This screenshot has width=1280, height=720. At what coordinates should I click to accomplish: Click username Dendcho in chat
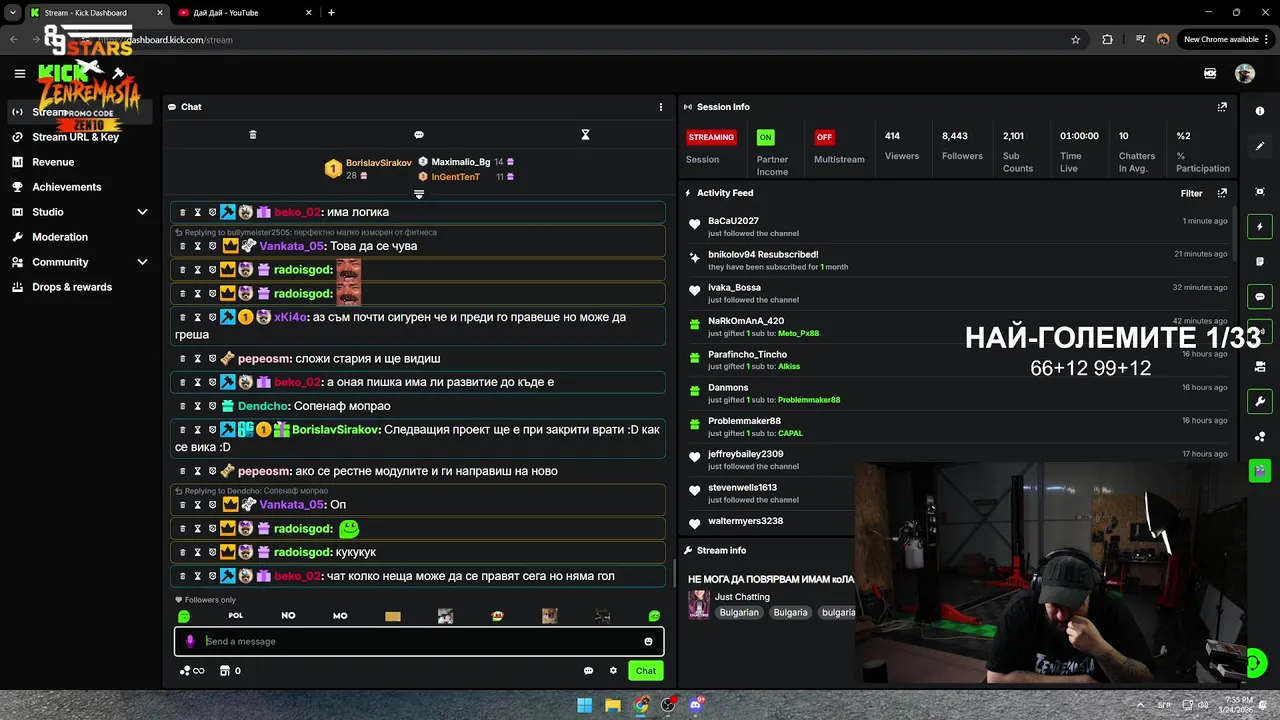pyautogui.click(x=262, y=406)
